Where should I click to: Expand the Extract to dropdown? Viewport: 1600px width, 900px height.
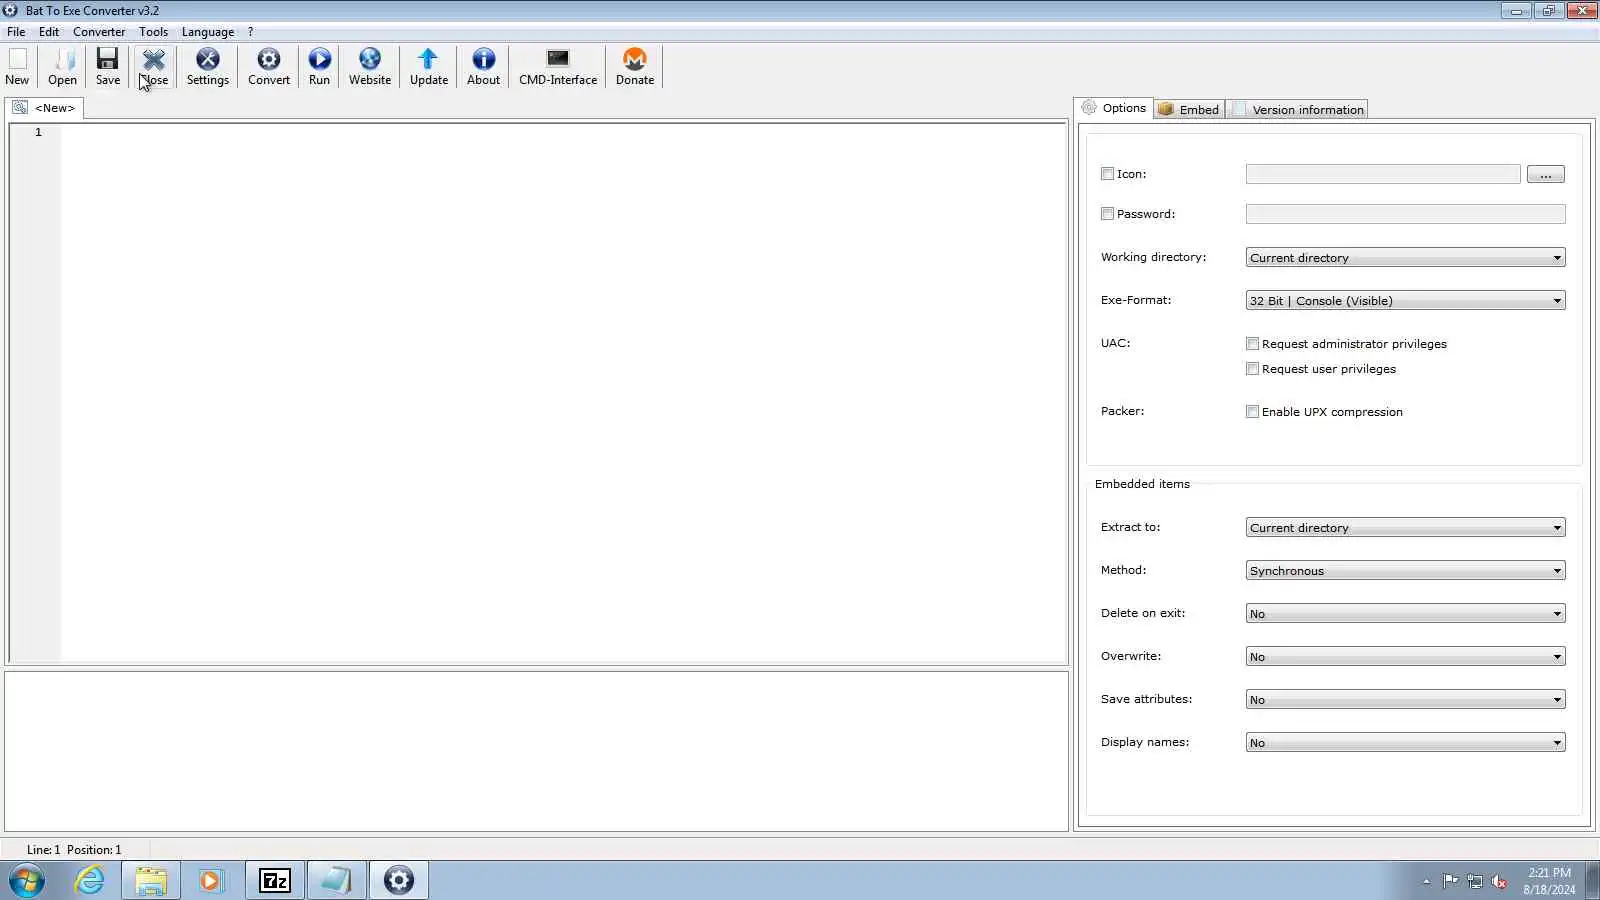pyautogui.click(x=1405, y=528)
